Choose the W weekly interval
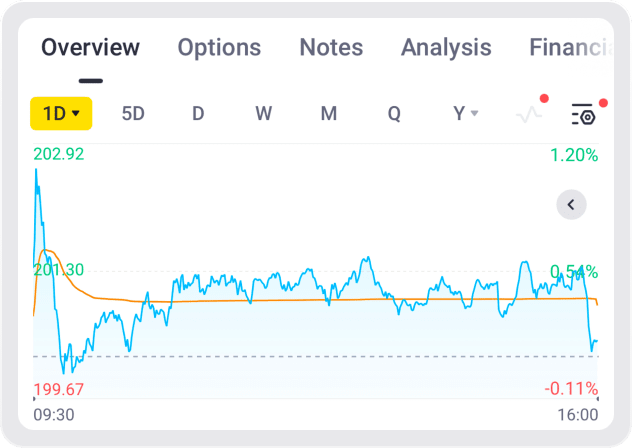This screenshot has height=448, width=632. (x=263, y=114)
